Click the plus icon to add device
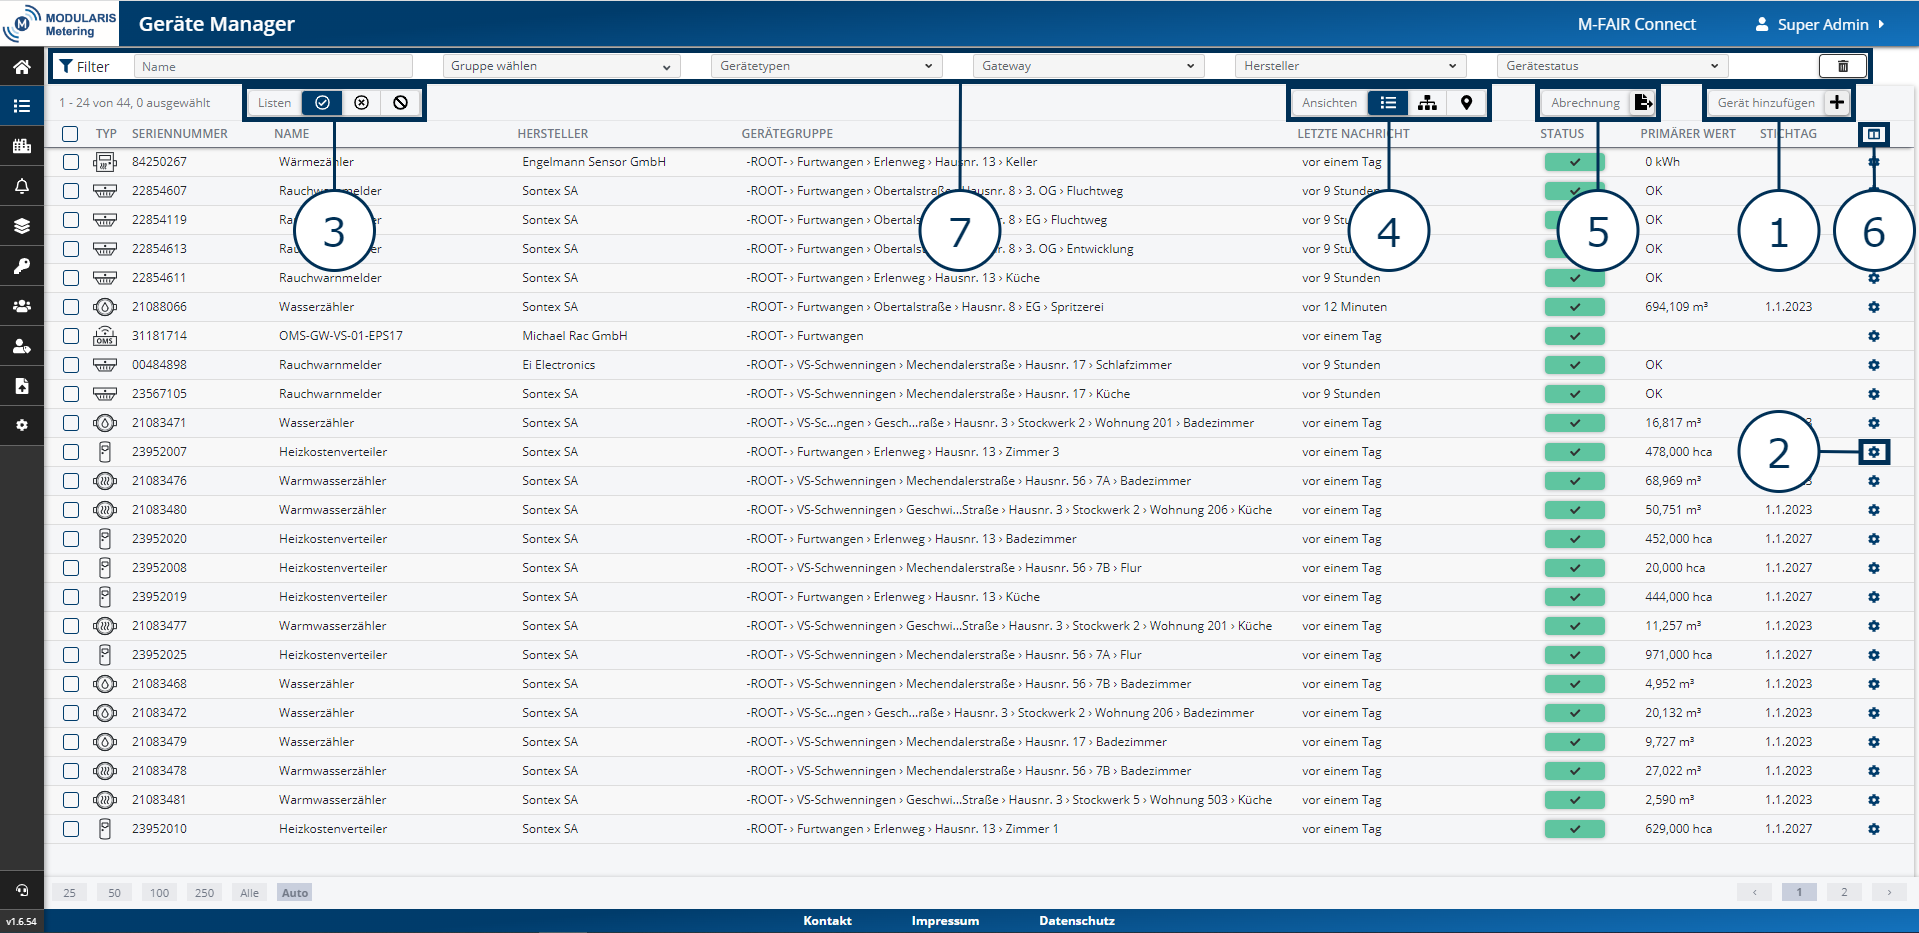The width and height of the screenshot is (1919, 933). point(1836,103)
